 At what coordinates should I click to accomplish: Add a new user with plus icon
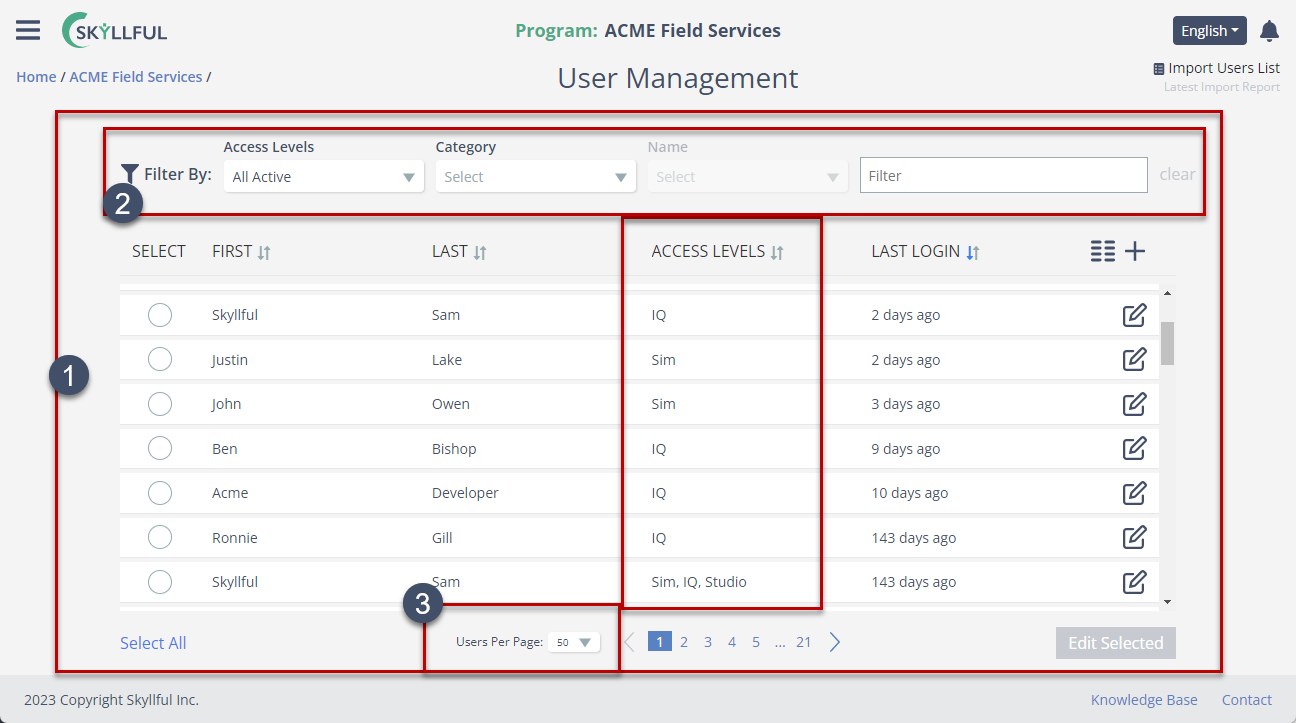click(1134, 251)
